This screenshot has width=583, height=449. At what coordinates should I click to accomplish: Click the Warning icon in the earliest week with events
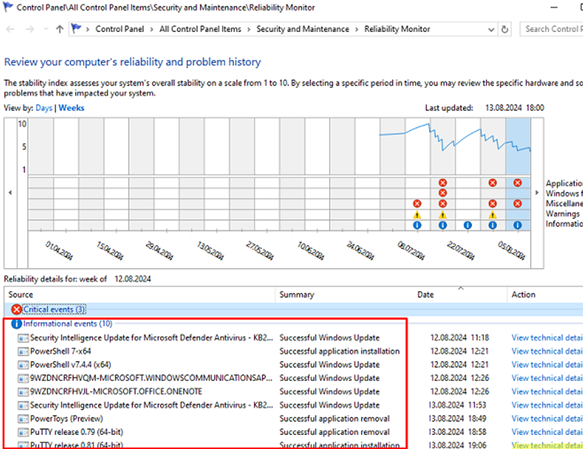(x=417, y=214)
